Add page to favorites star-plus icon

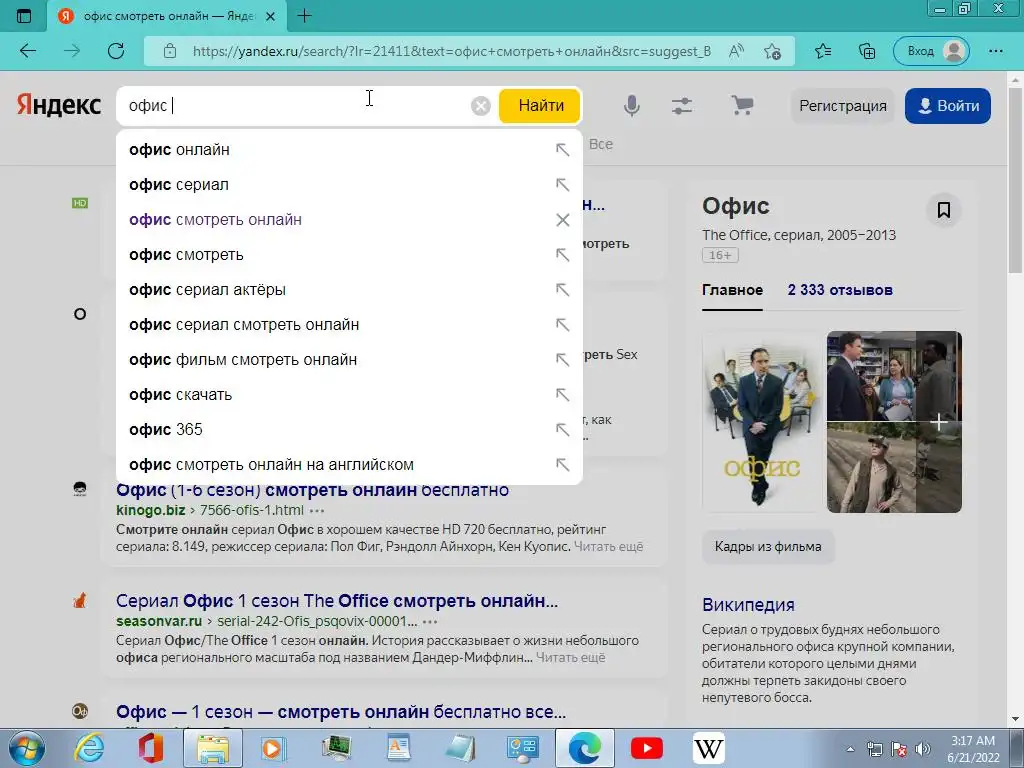(x=772, y=51)
